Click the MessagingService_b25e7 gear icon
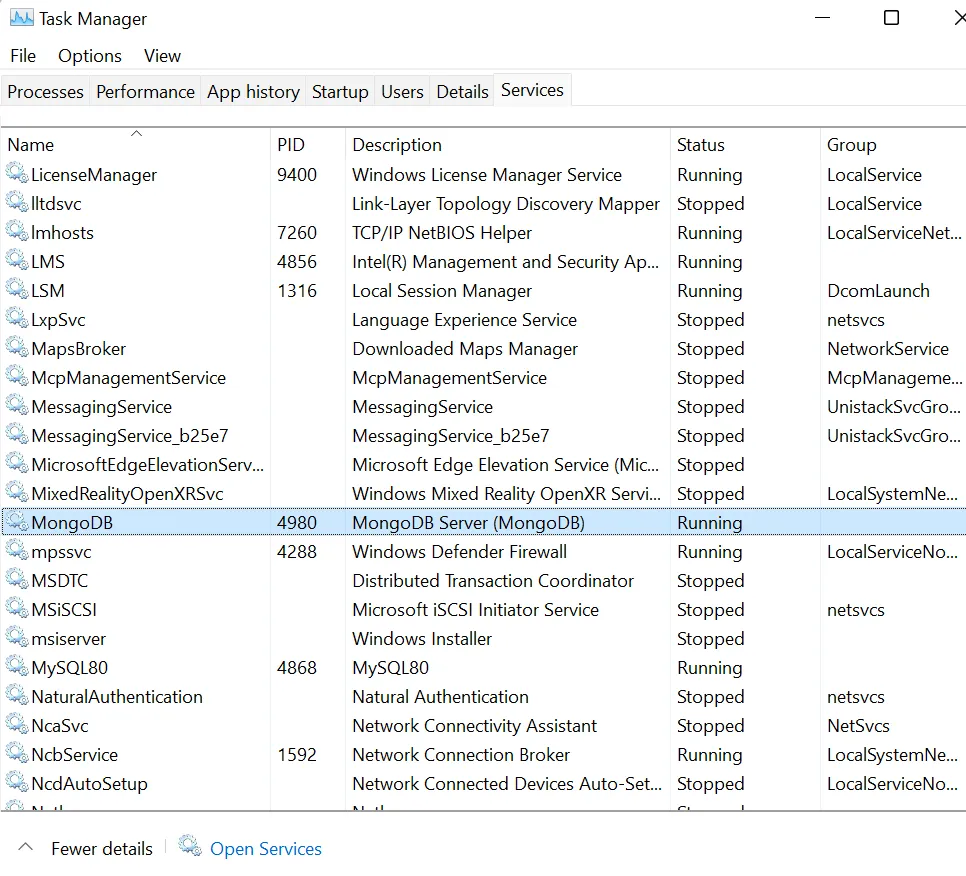The height and width of the screenshot is (876, 966). (17, 434)
